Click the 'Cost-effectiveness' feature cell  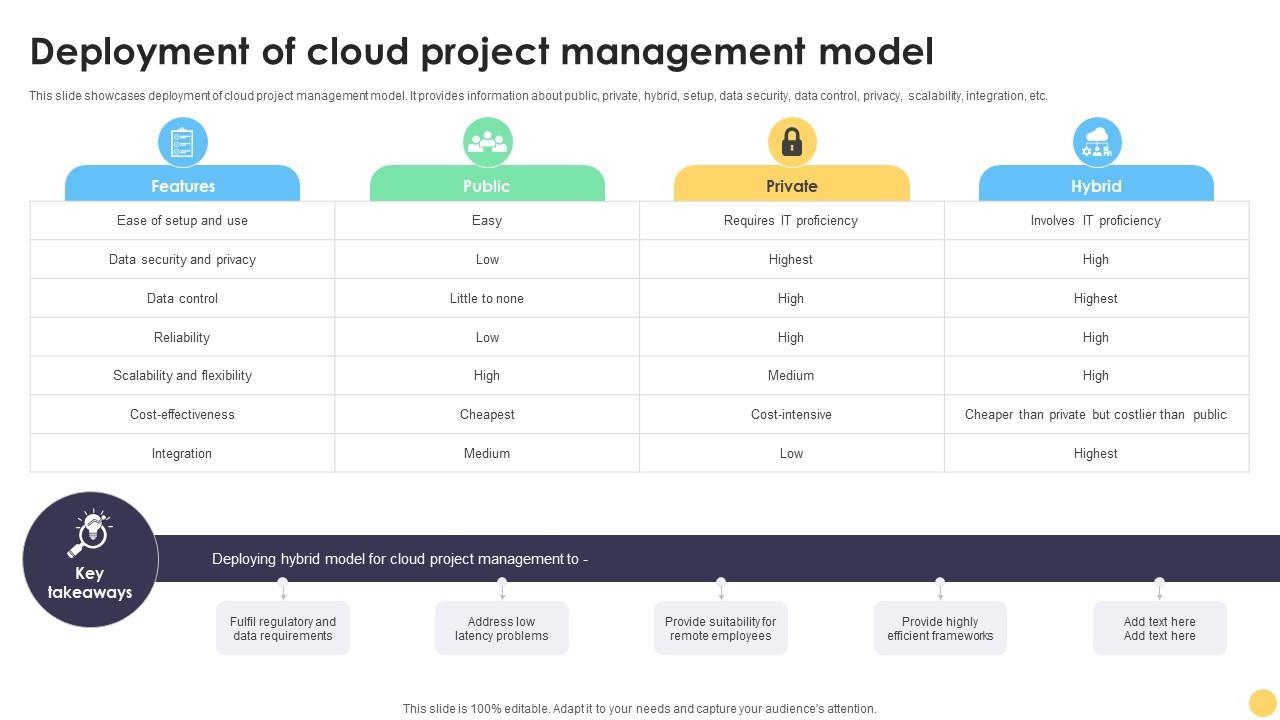[182, 414]
